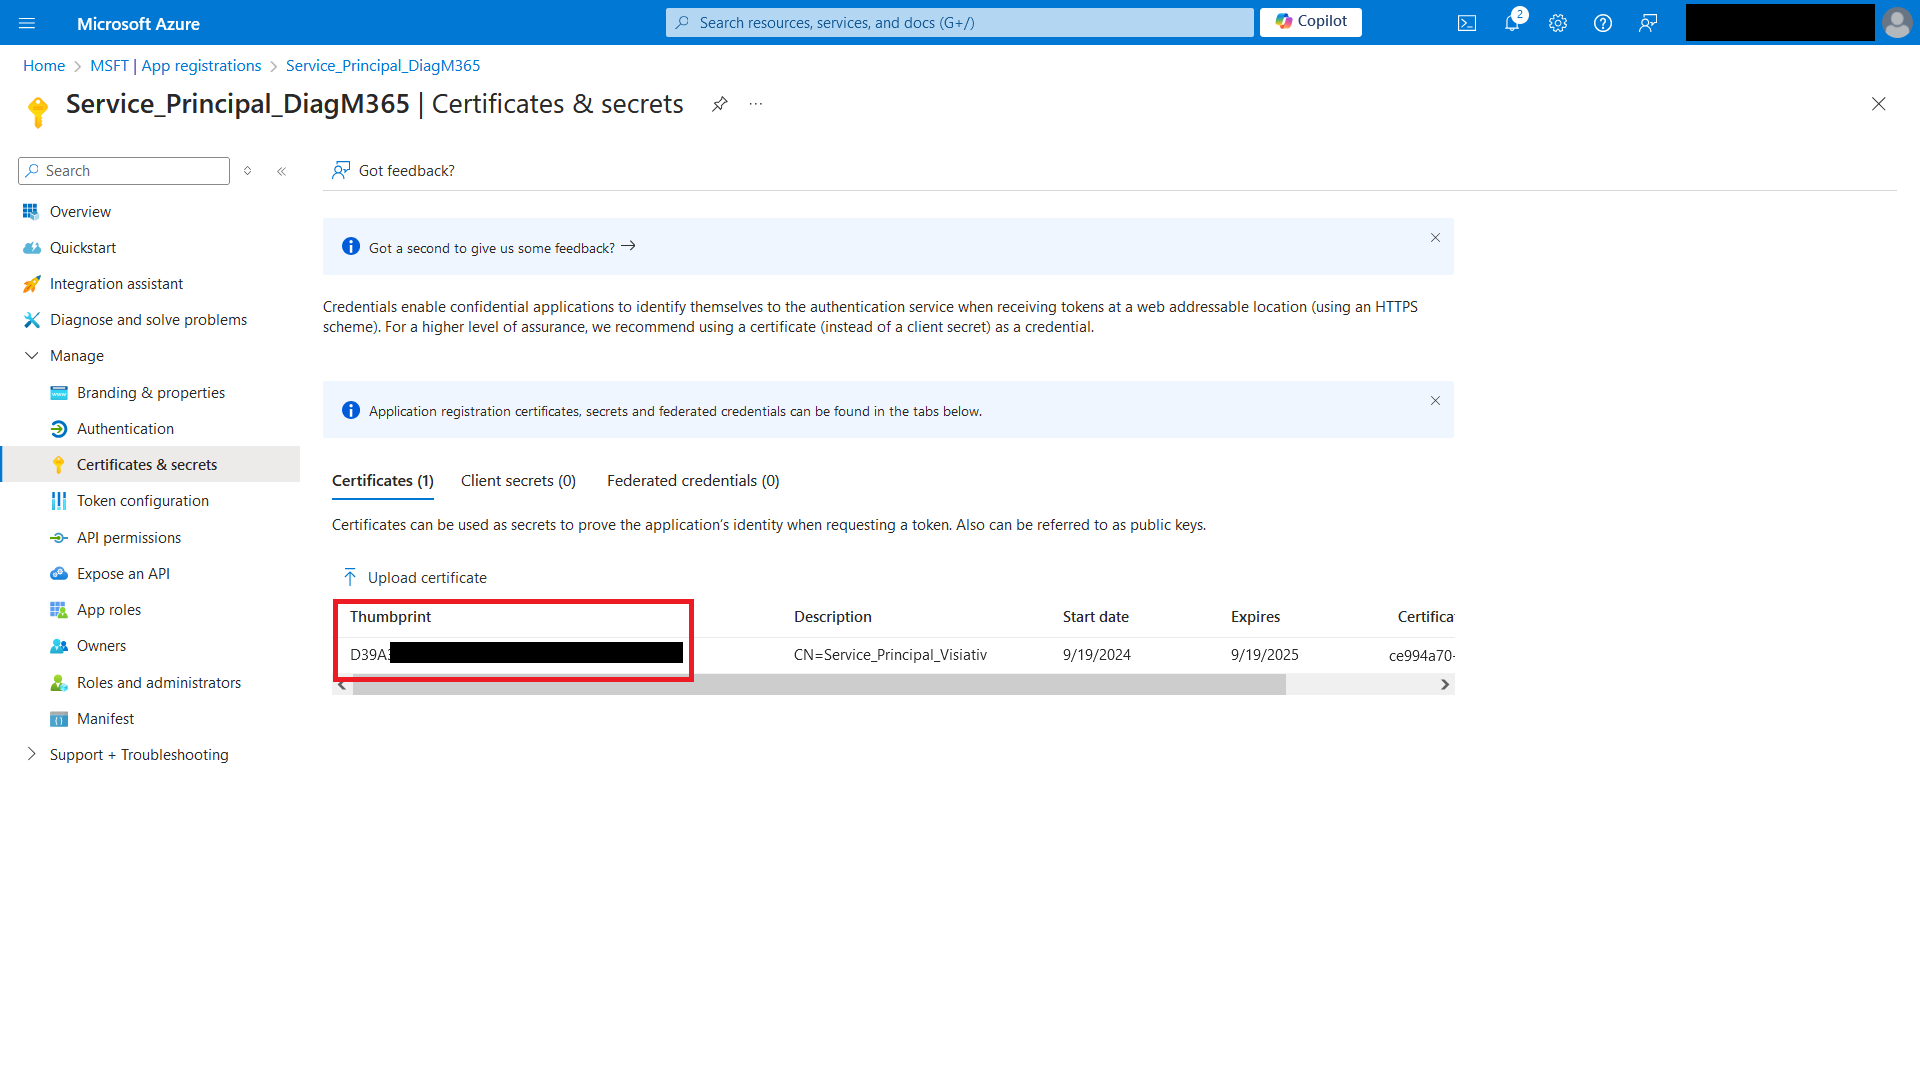Open more options ellipsis next to title

point(756,104)
